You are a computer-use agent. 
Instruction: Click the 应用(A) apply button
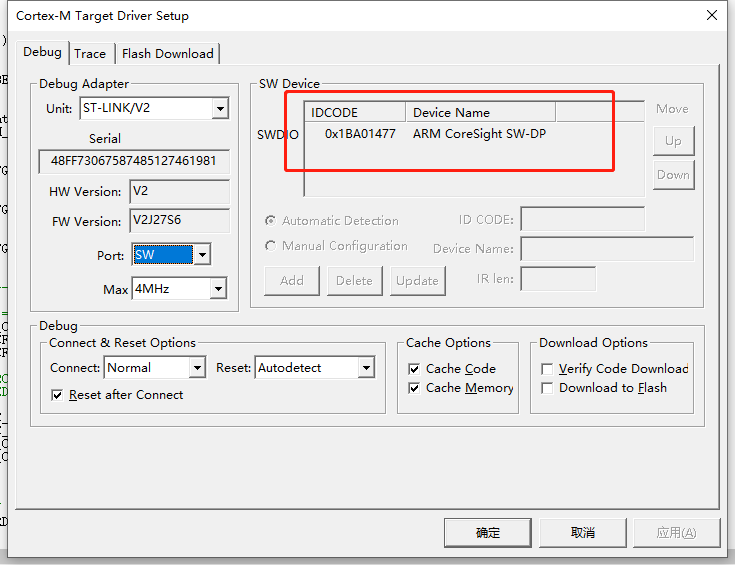[676, 533]
